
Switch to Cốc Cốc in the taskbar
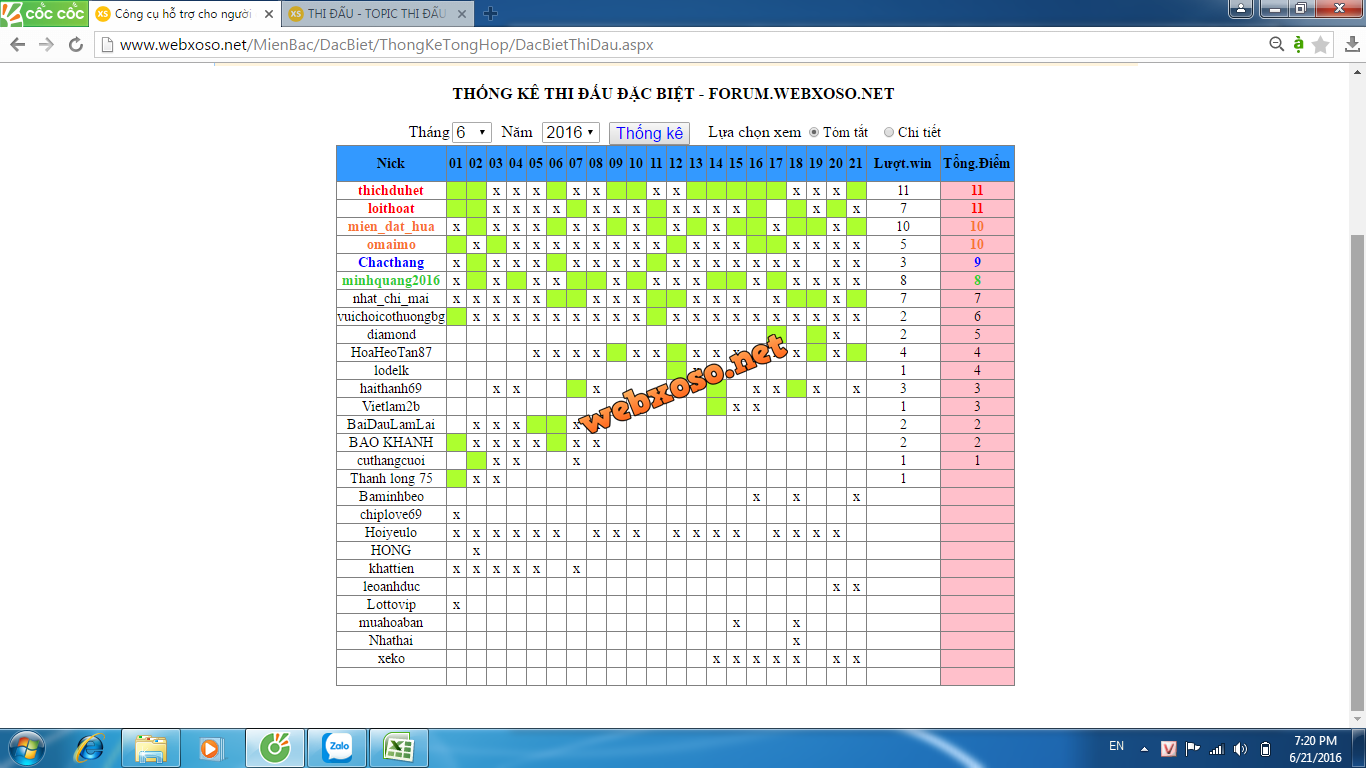[274, 748]
